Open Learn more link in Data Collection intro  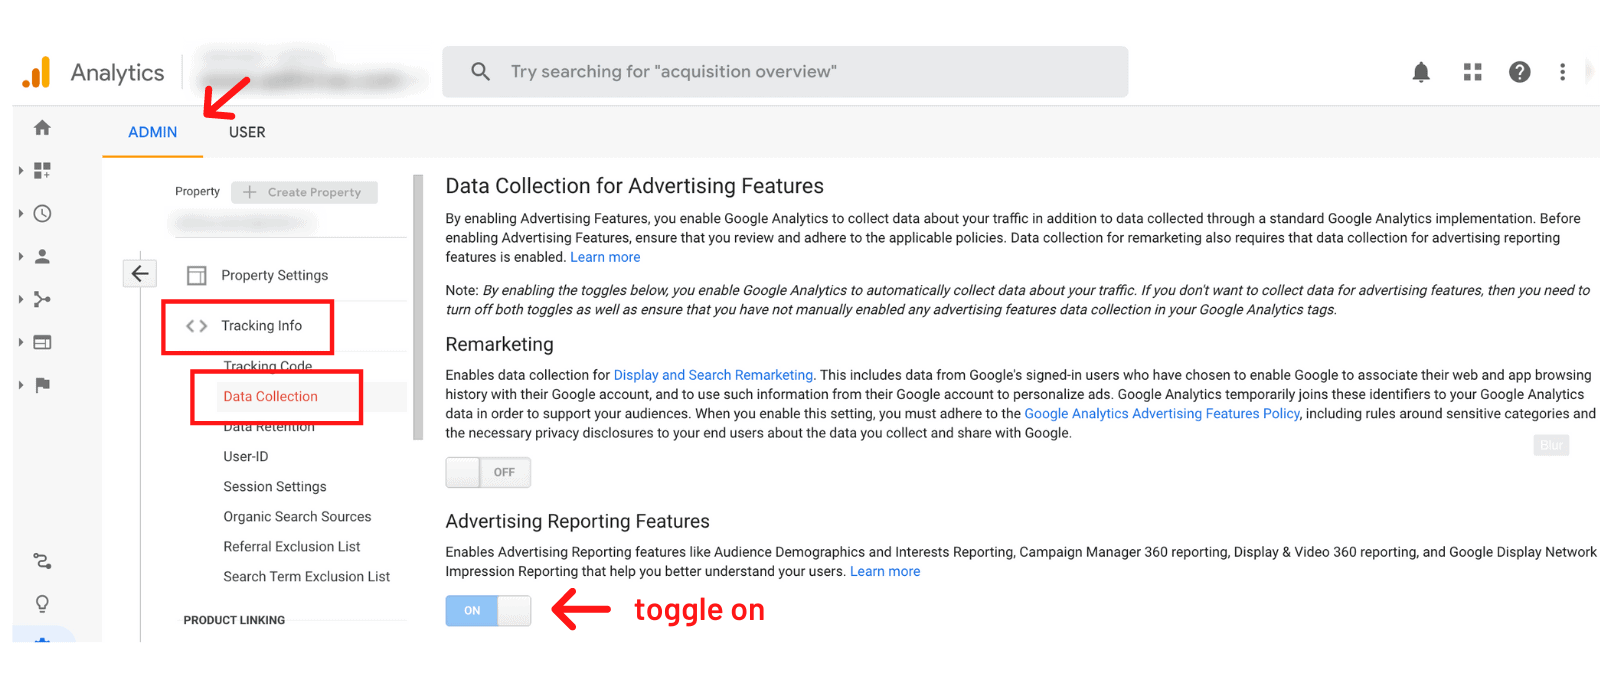(605, 257)
